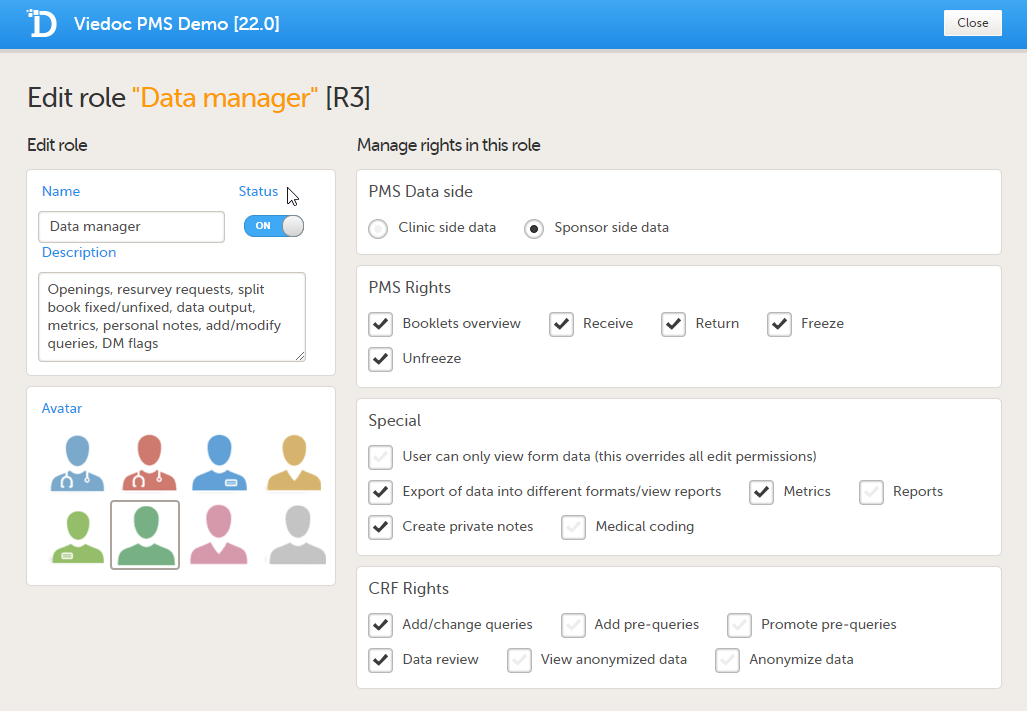
Task: Click inside the Description text area
Action: [x=171, y=316]
